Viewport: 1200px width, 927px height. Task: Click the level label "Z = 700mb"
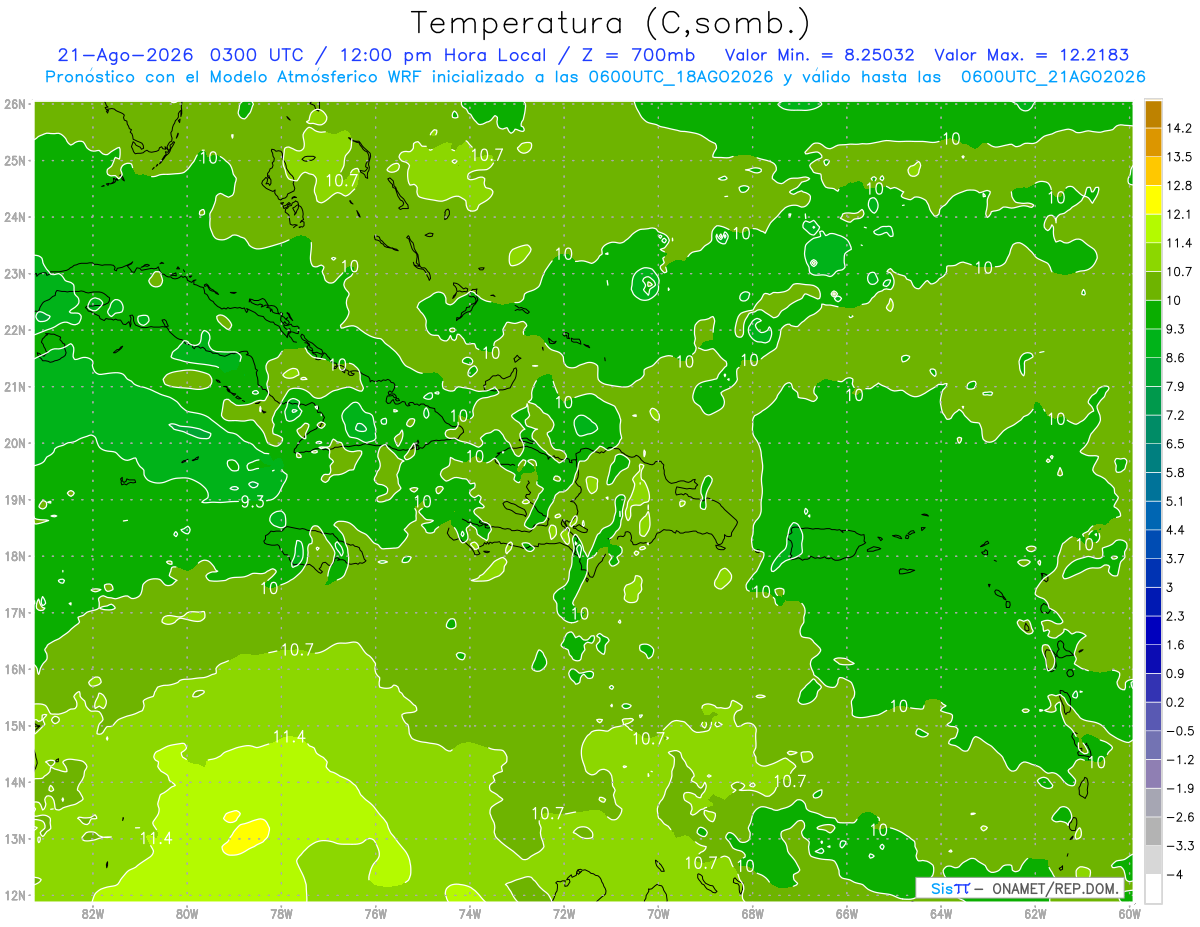click(x=636, y=54)
